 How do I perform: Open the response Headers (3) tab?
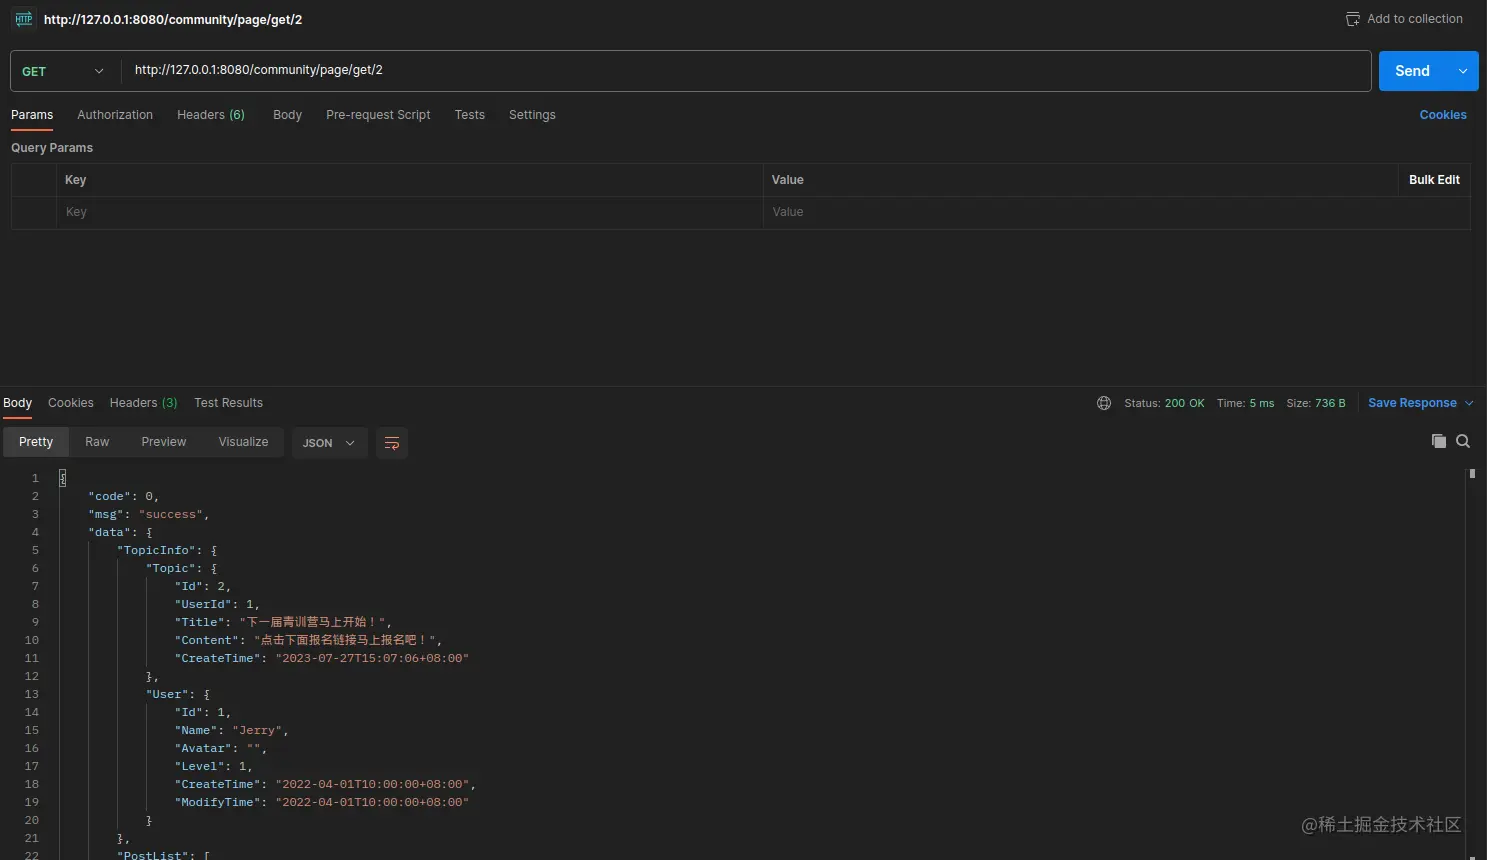[x=144, y=403]
